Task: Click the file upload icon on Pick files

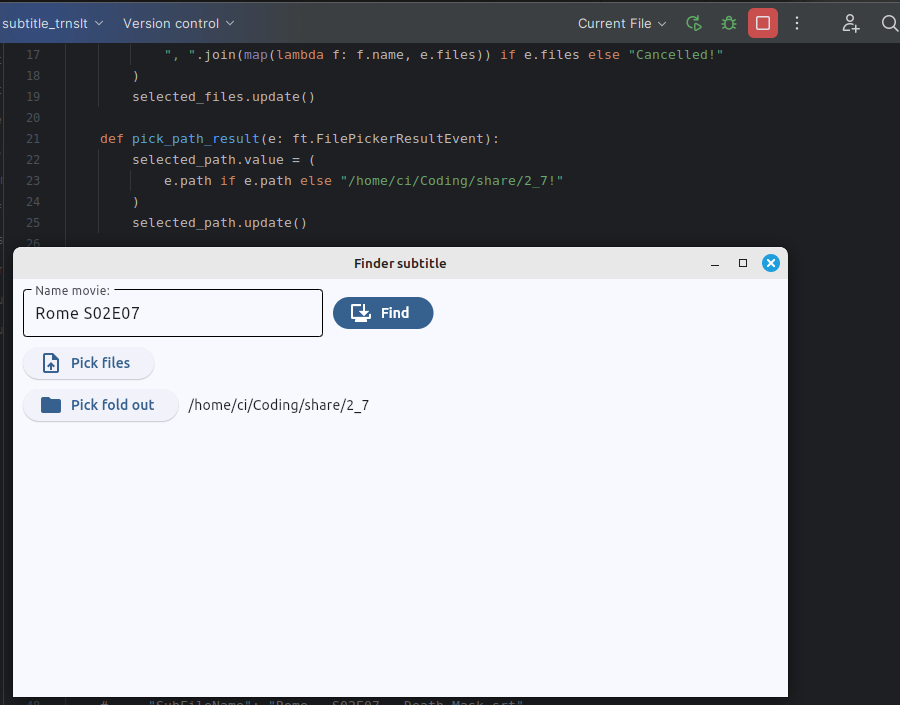Action: 51,363
